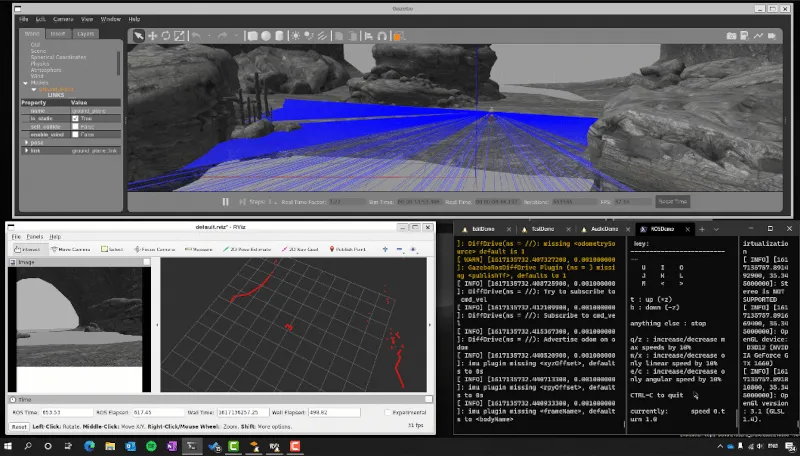Activate the Translate mode tool in Gazebo
The height and width of the screenshot is (456, 800).
153,35
